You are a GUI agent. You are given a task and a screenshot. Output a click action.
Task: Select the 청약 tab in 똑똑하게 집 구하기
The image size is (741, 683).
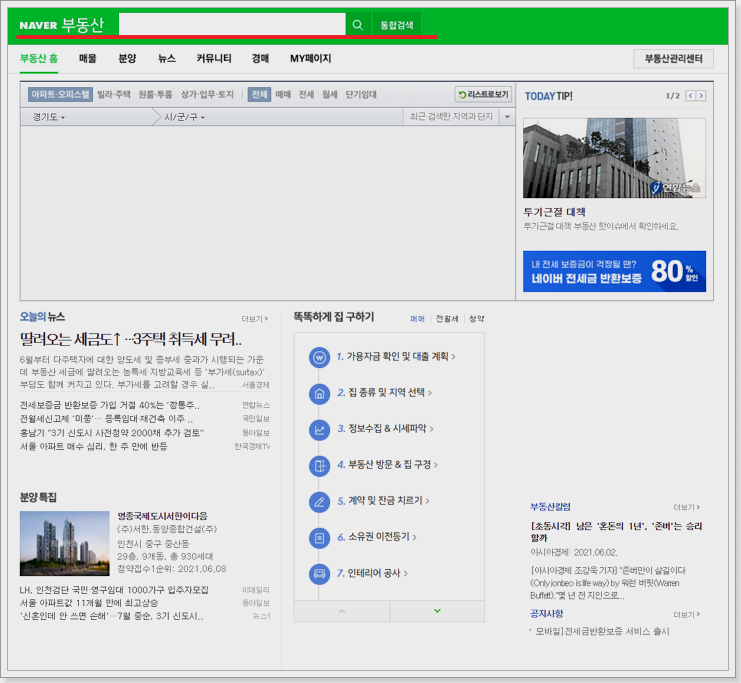[476, 319]
